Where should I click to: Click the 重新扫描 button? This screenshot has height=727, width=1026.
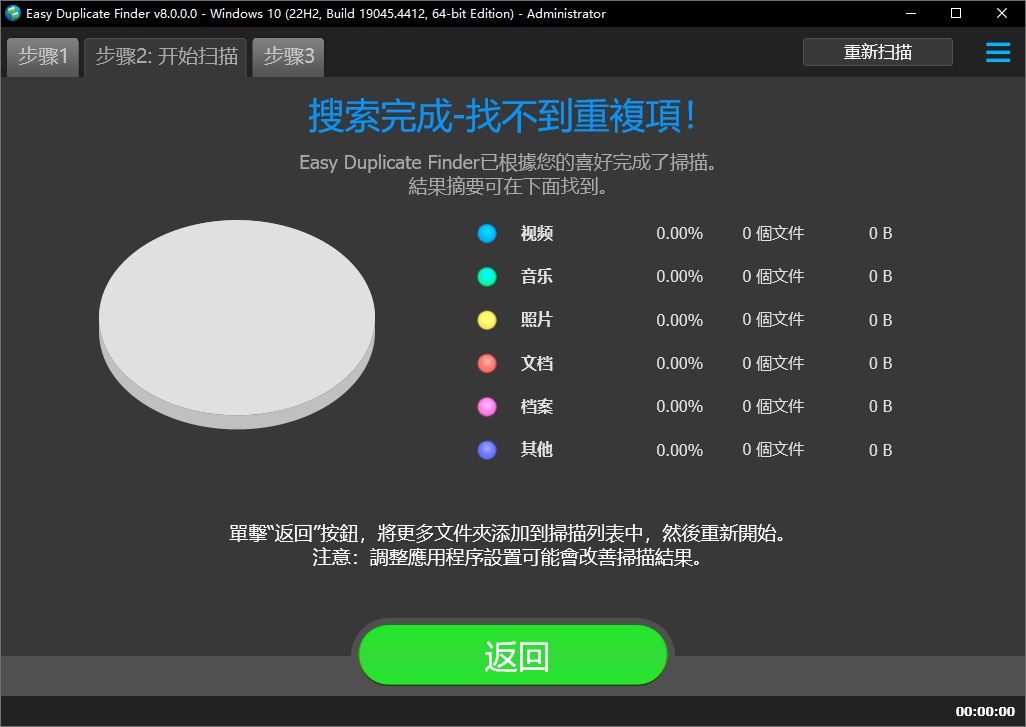coord(877,52)
